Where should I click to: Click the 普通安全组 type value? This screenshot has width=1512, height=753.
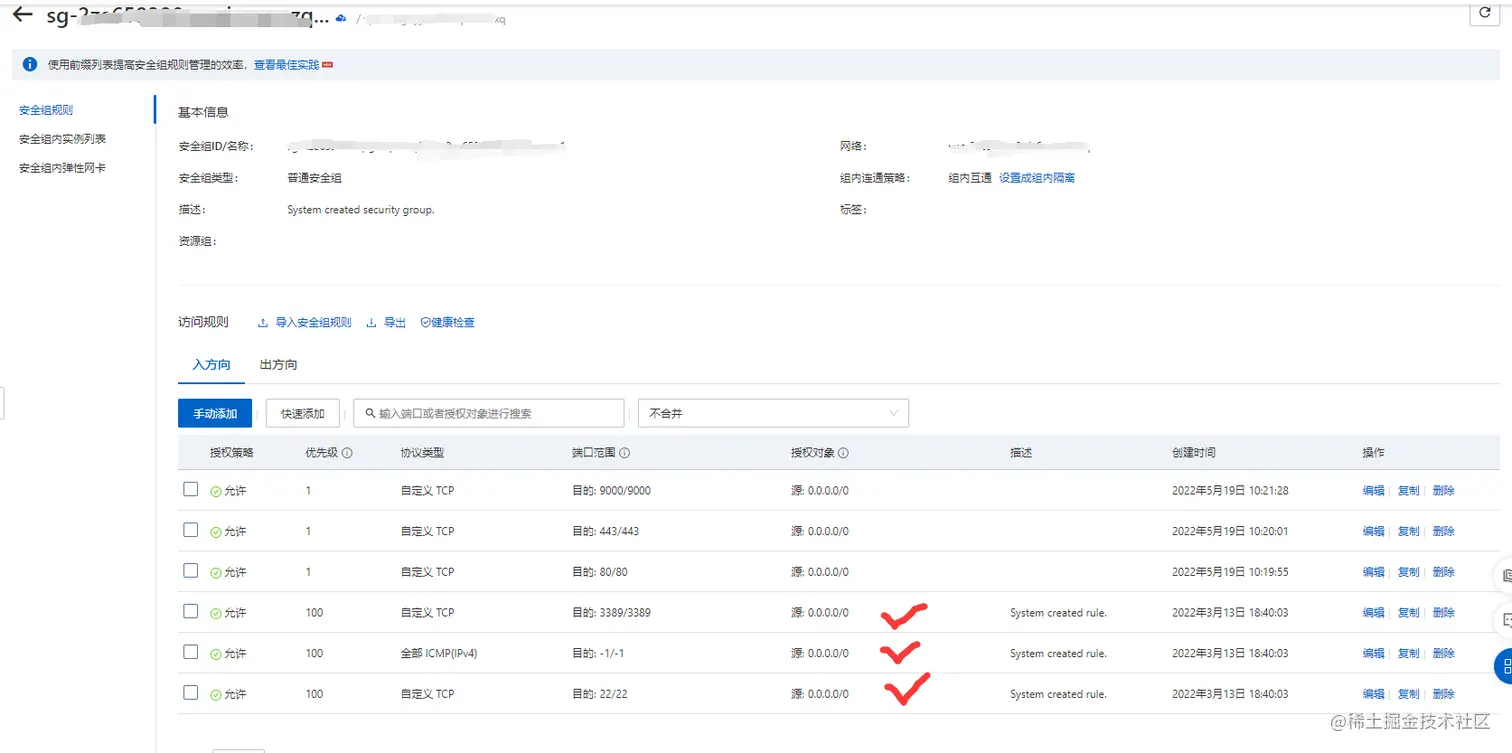point(314,178)
